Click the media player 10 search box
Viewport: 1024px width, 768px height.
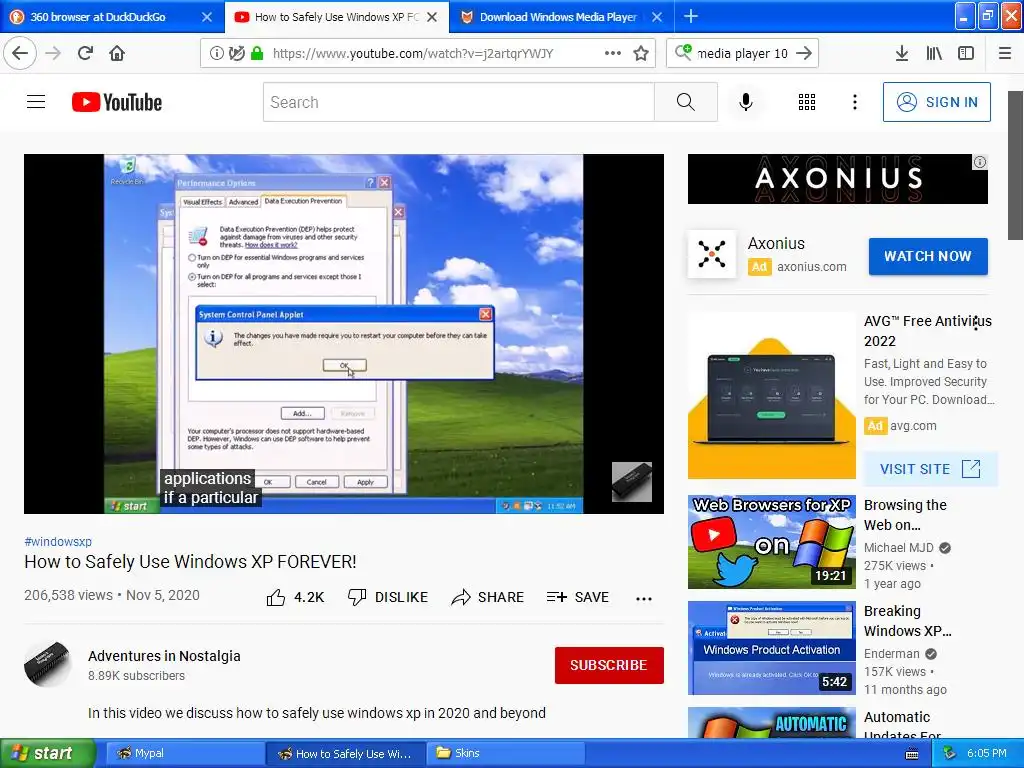tap(742, 54)
